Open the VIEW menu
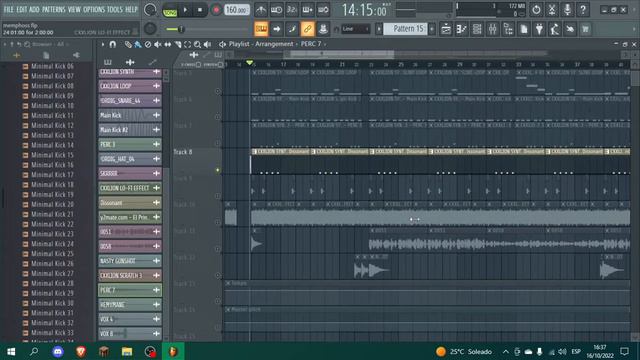The width and height of the screenshot is (640, 360). pos(74,9)
